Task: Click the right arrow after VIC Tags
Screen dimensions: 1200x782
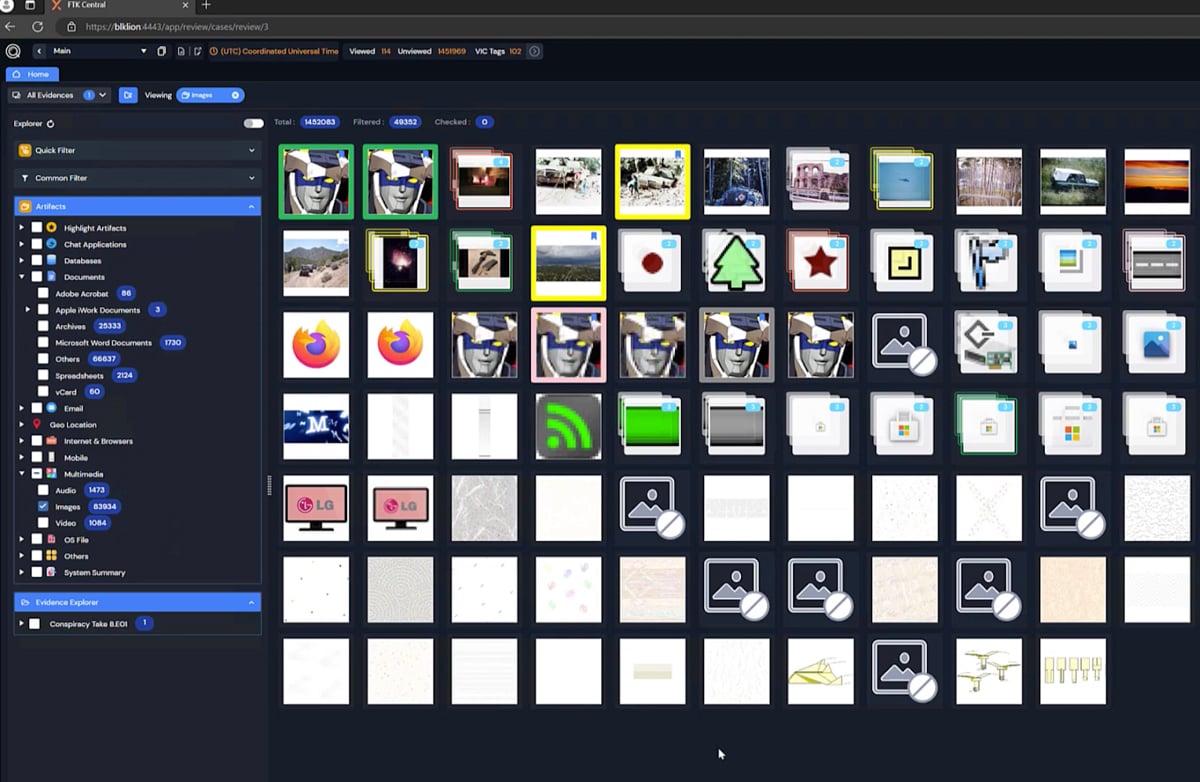Action: point(535,51)
